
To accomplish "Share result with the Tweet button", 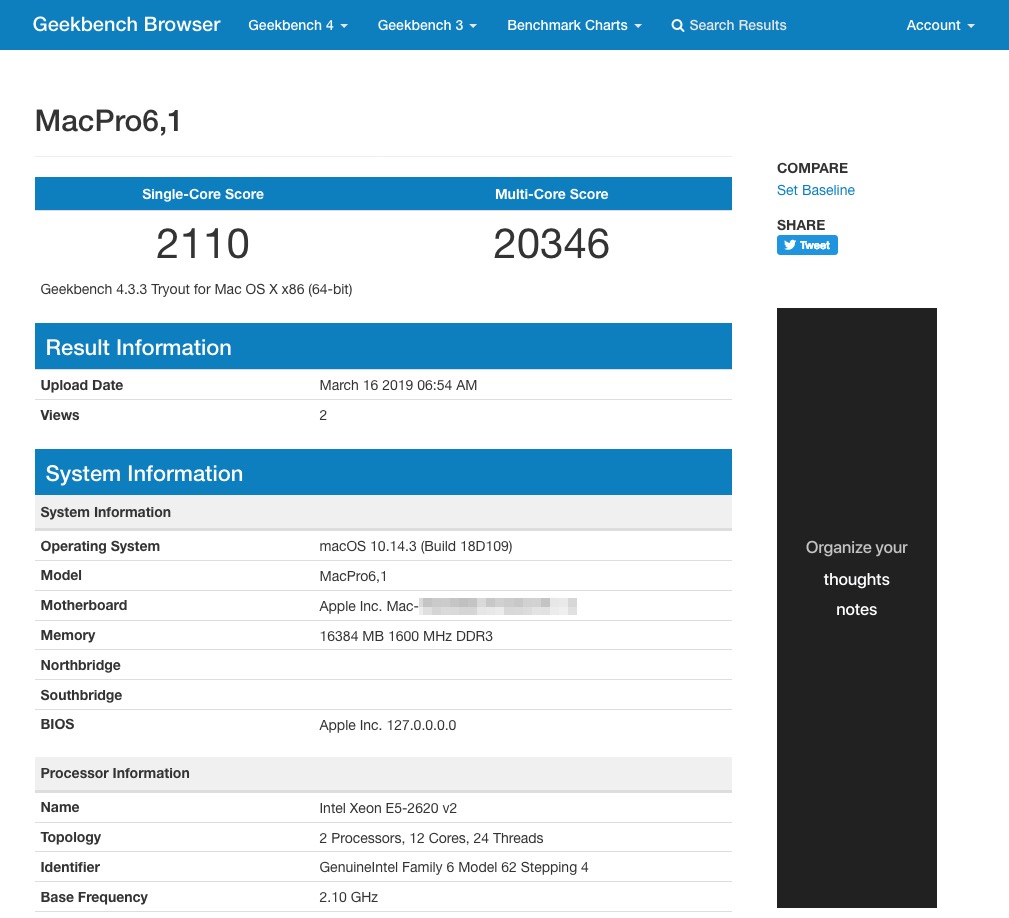I will (x=807, y=245).
